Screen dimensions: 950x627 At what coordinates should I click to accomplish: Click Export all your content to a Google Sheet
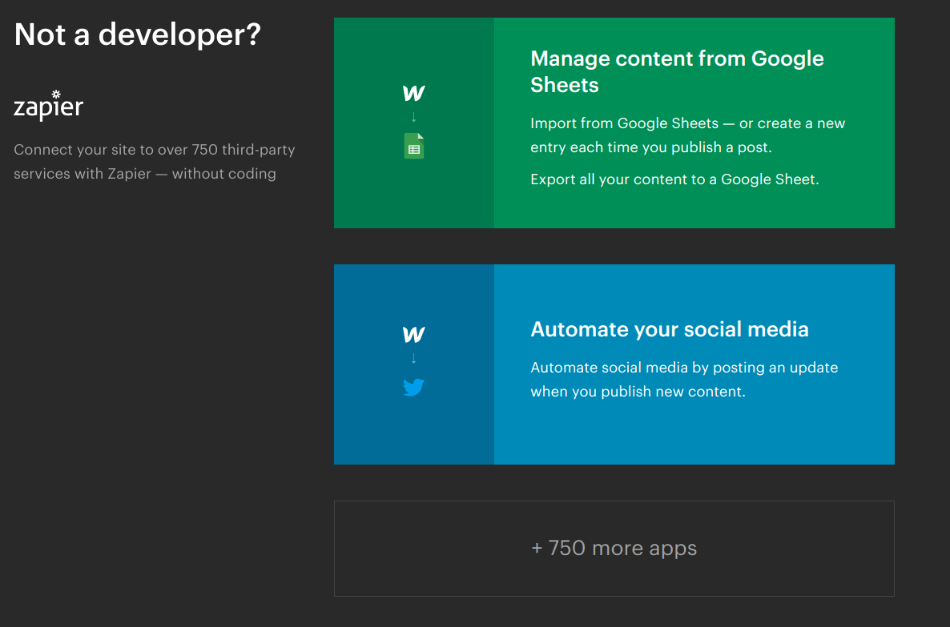click(x=674, y=179)
